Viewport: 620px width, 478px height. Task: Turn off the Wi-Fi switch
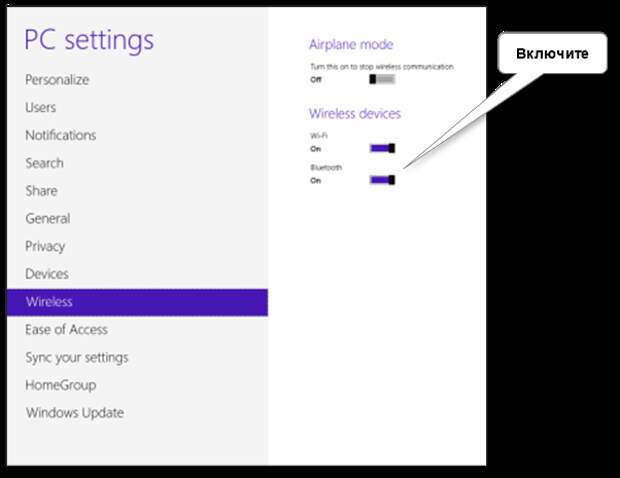[382, 148]
